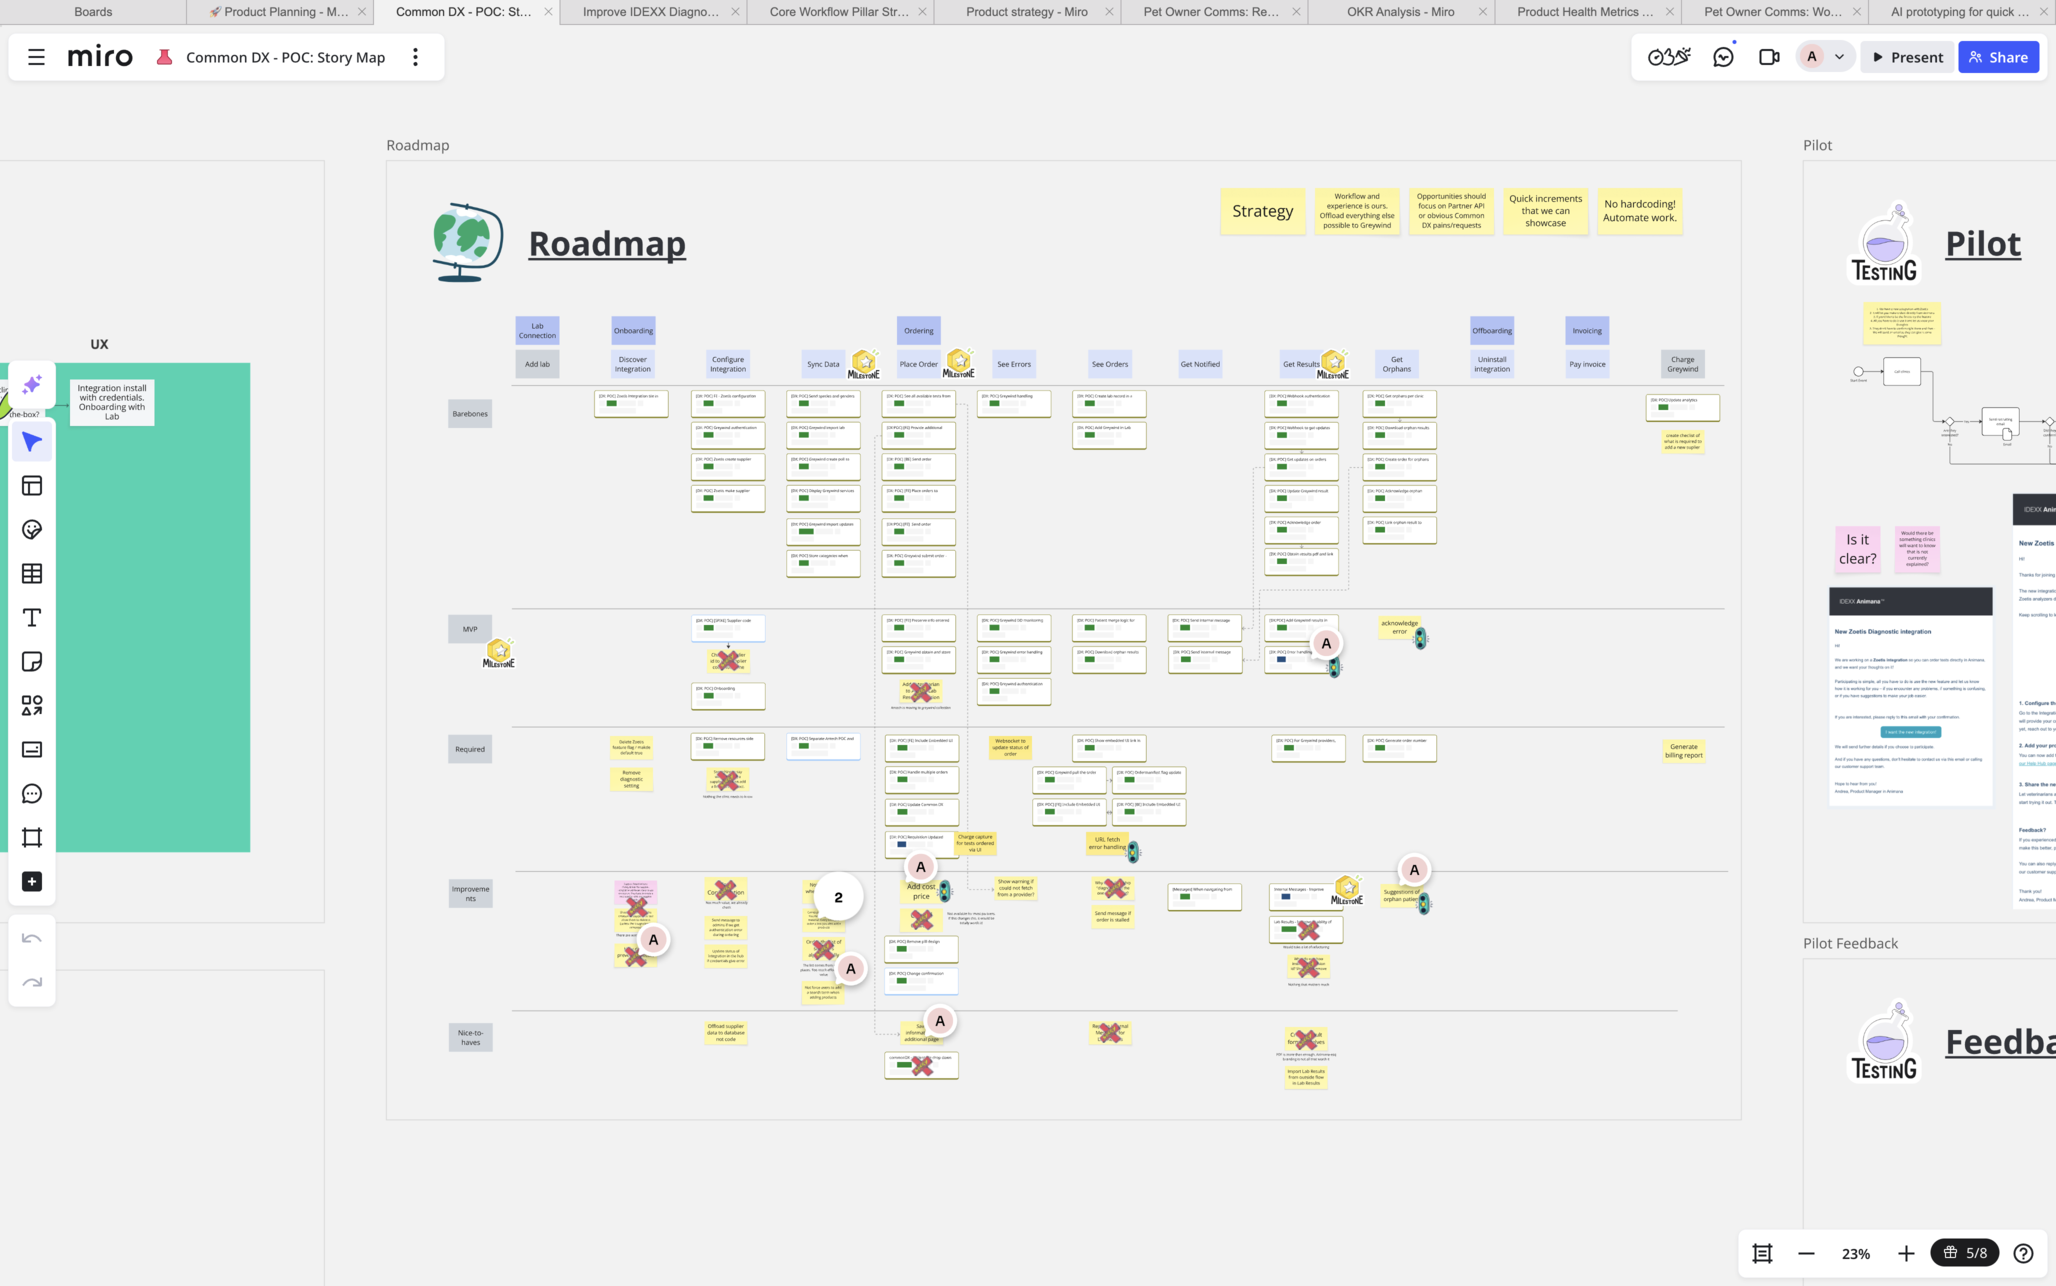Select the Charge Greywind card
This screenshot has width=2056, height=1286.
pyautogui.click(x=1682, y=364)
